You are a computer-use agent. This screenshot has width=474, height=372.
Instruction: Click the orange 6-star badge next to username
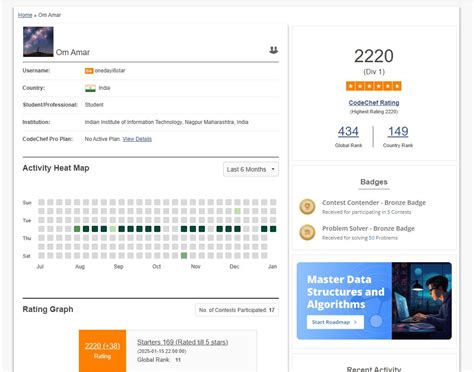(89, 71)
